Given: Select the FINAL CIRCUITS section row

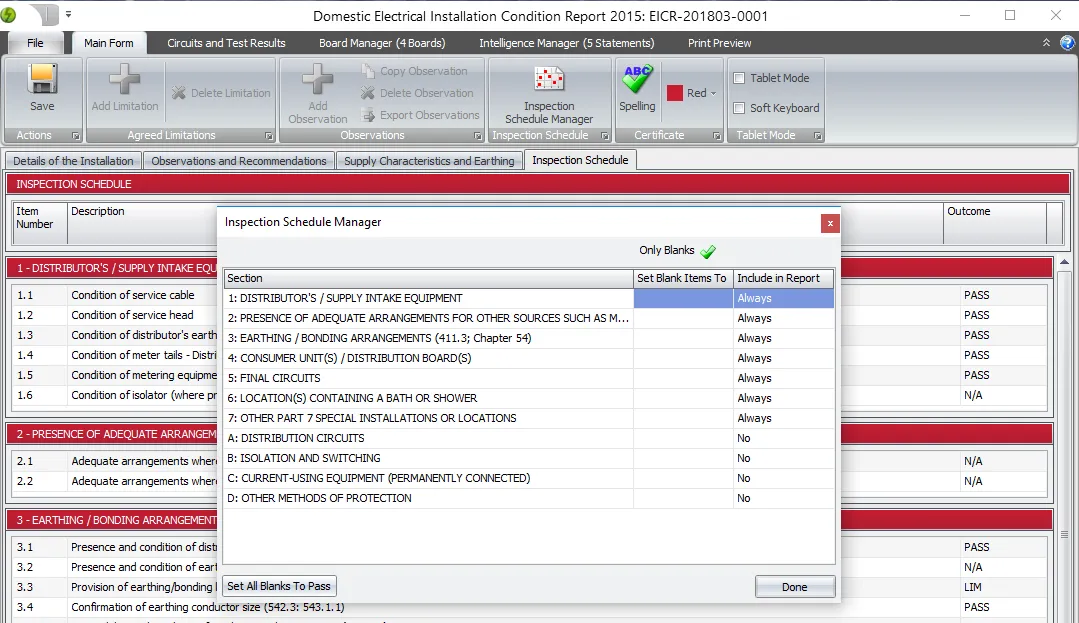Looking at the screenshot, I should pyautogui.click(x=400, y=378).
